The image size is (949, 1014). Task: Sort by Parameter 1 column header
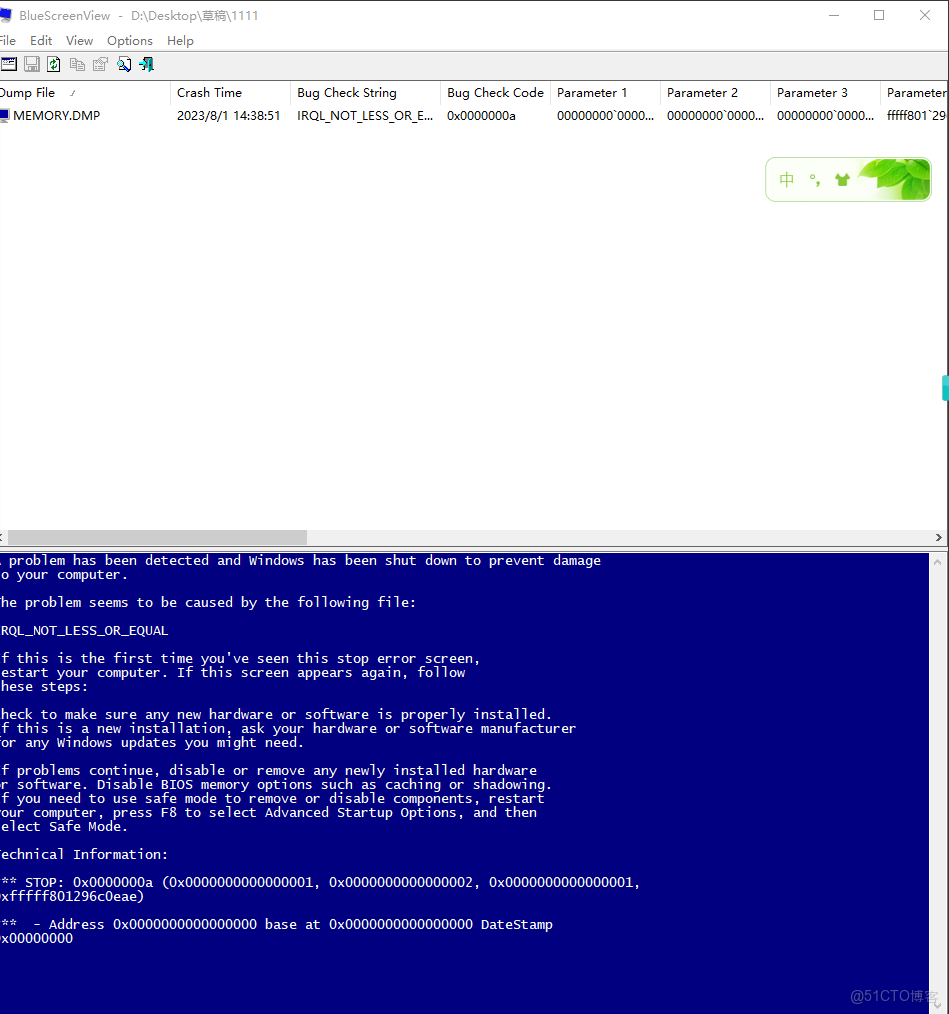click(605, 93)
